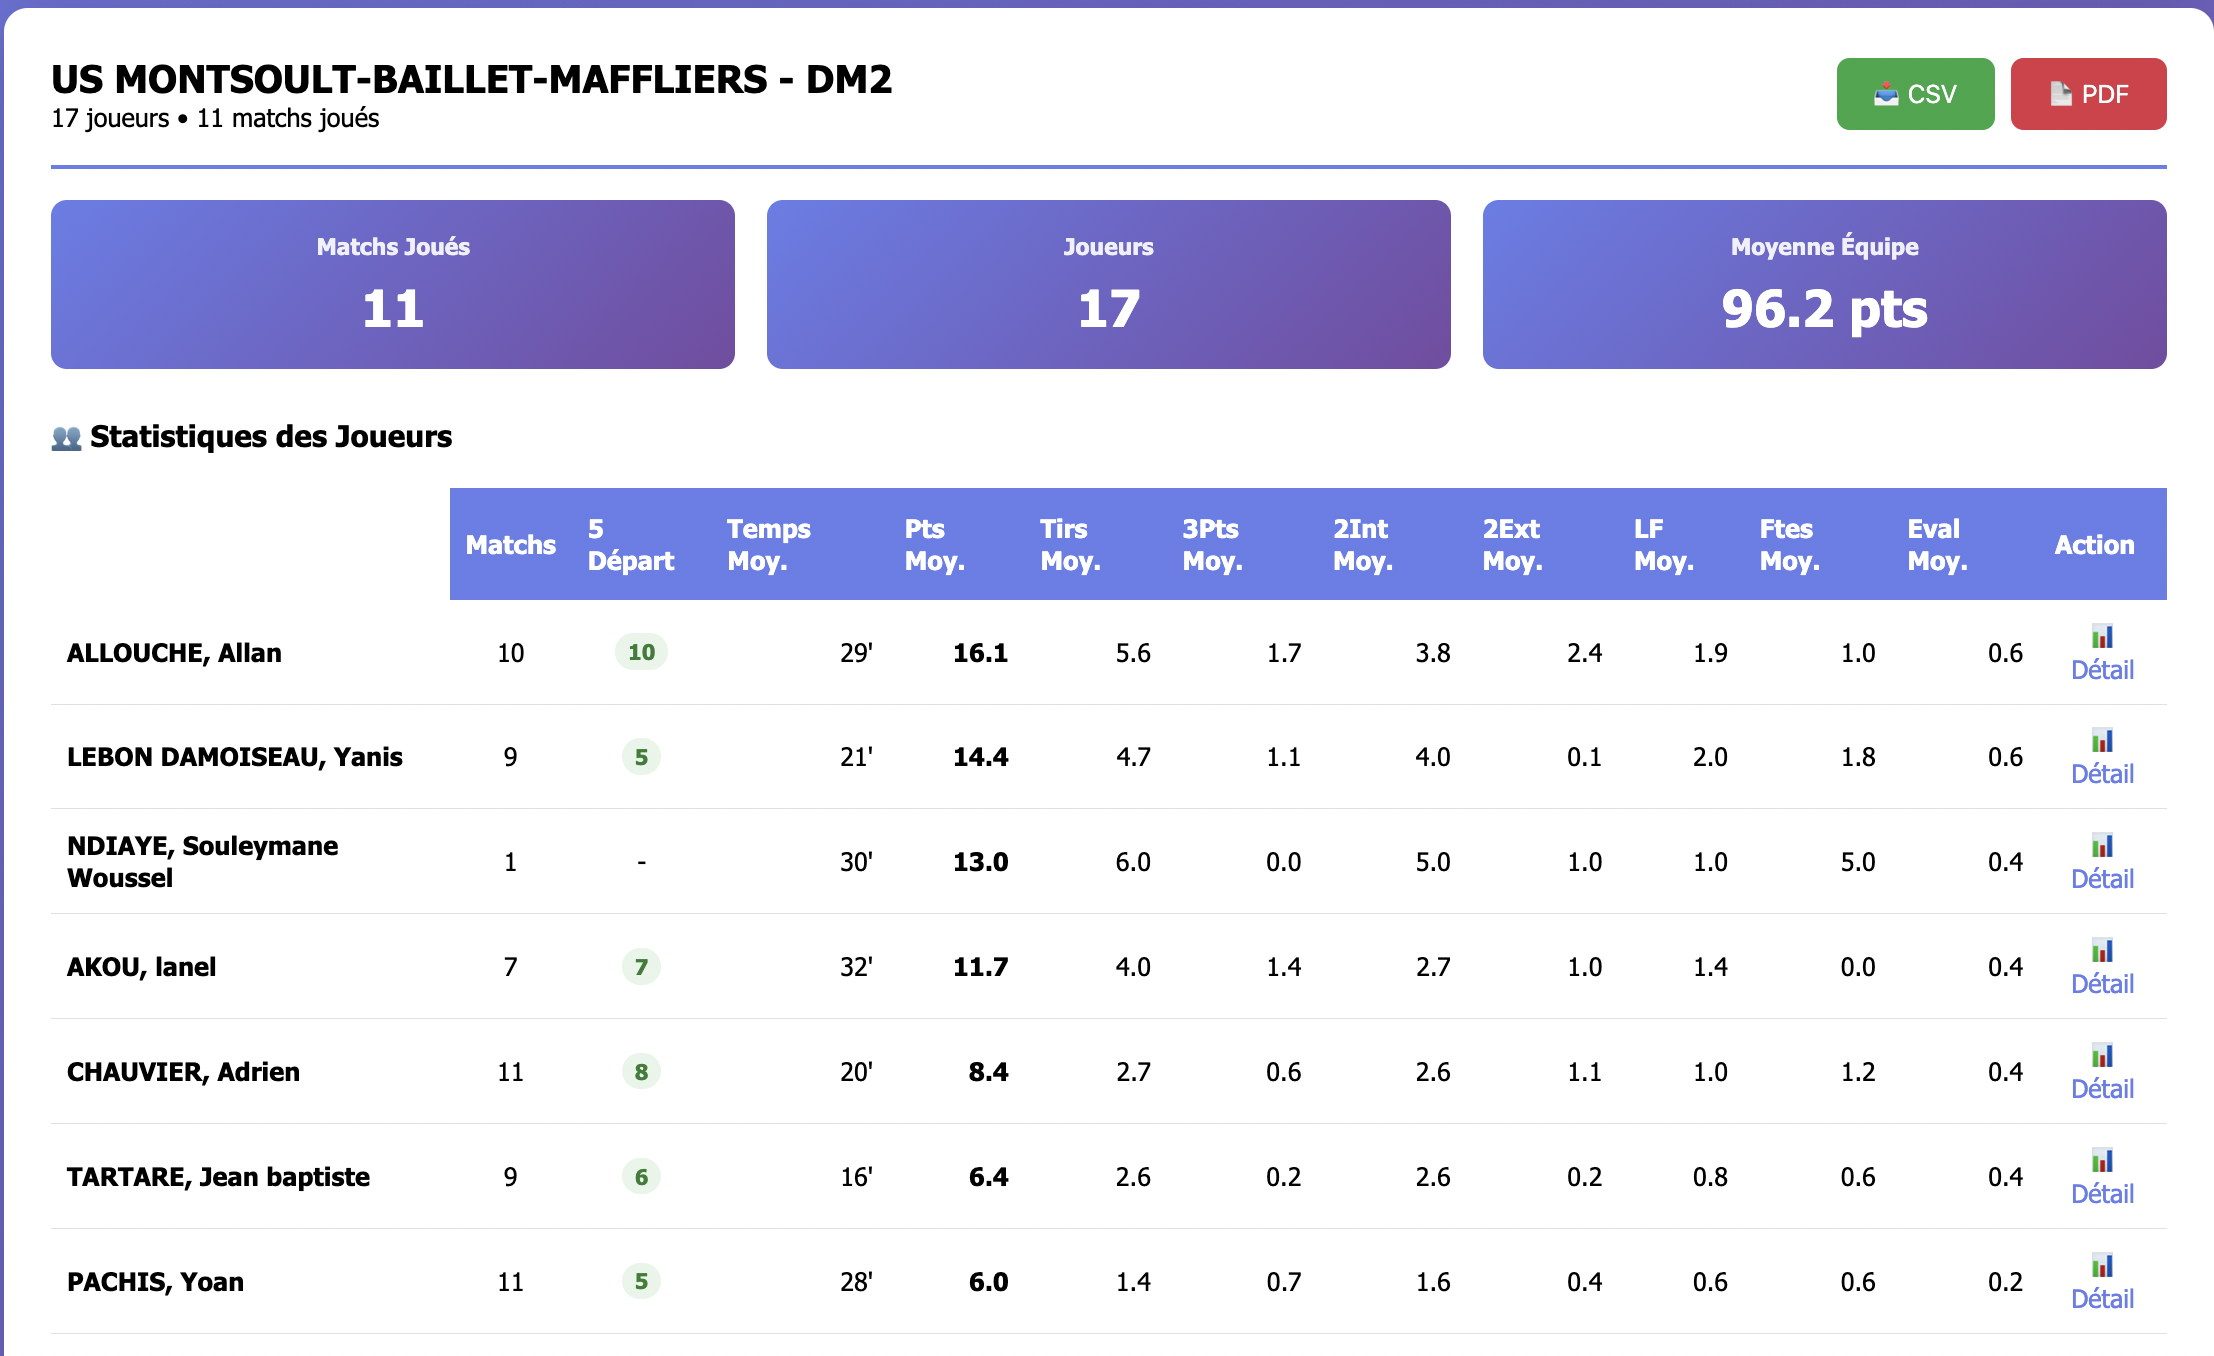Sort by Pts Moy. column header

[934, 544]
